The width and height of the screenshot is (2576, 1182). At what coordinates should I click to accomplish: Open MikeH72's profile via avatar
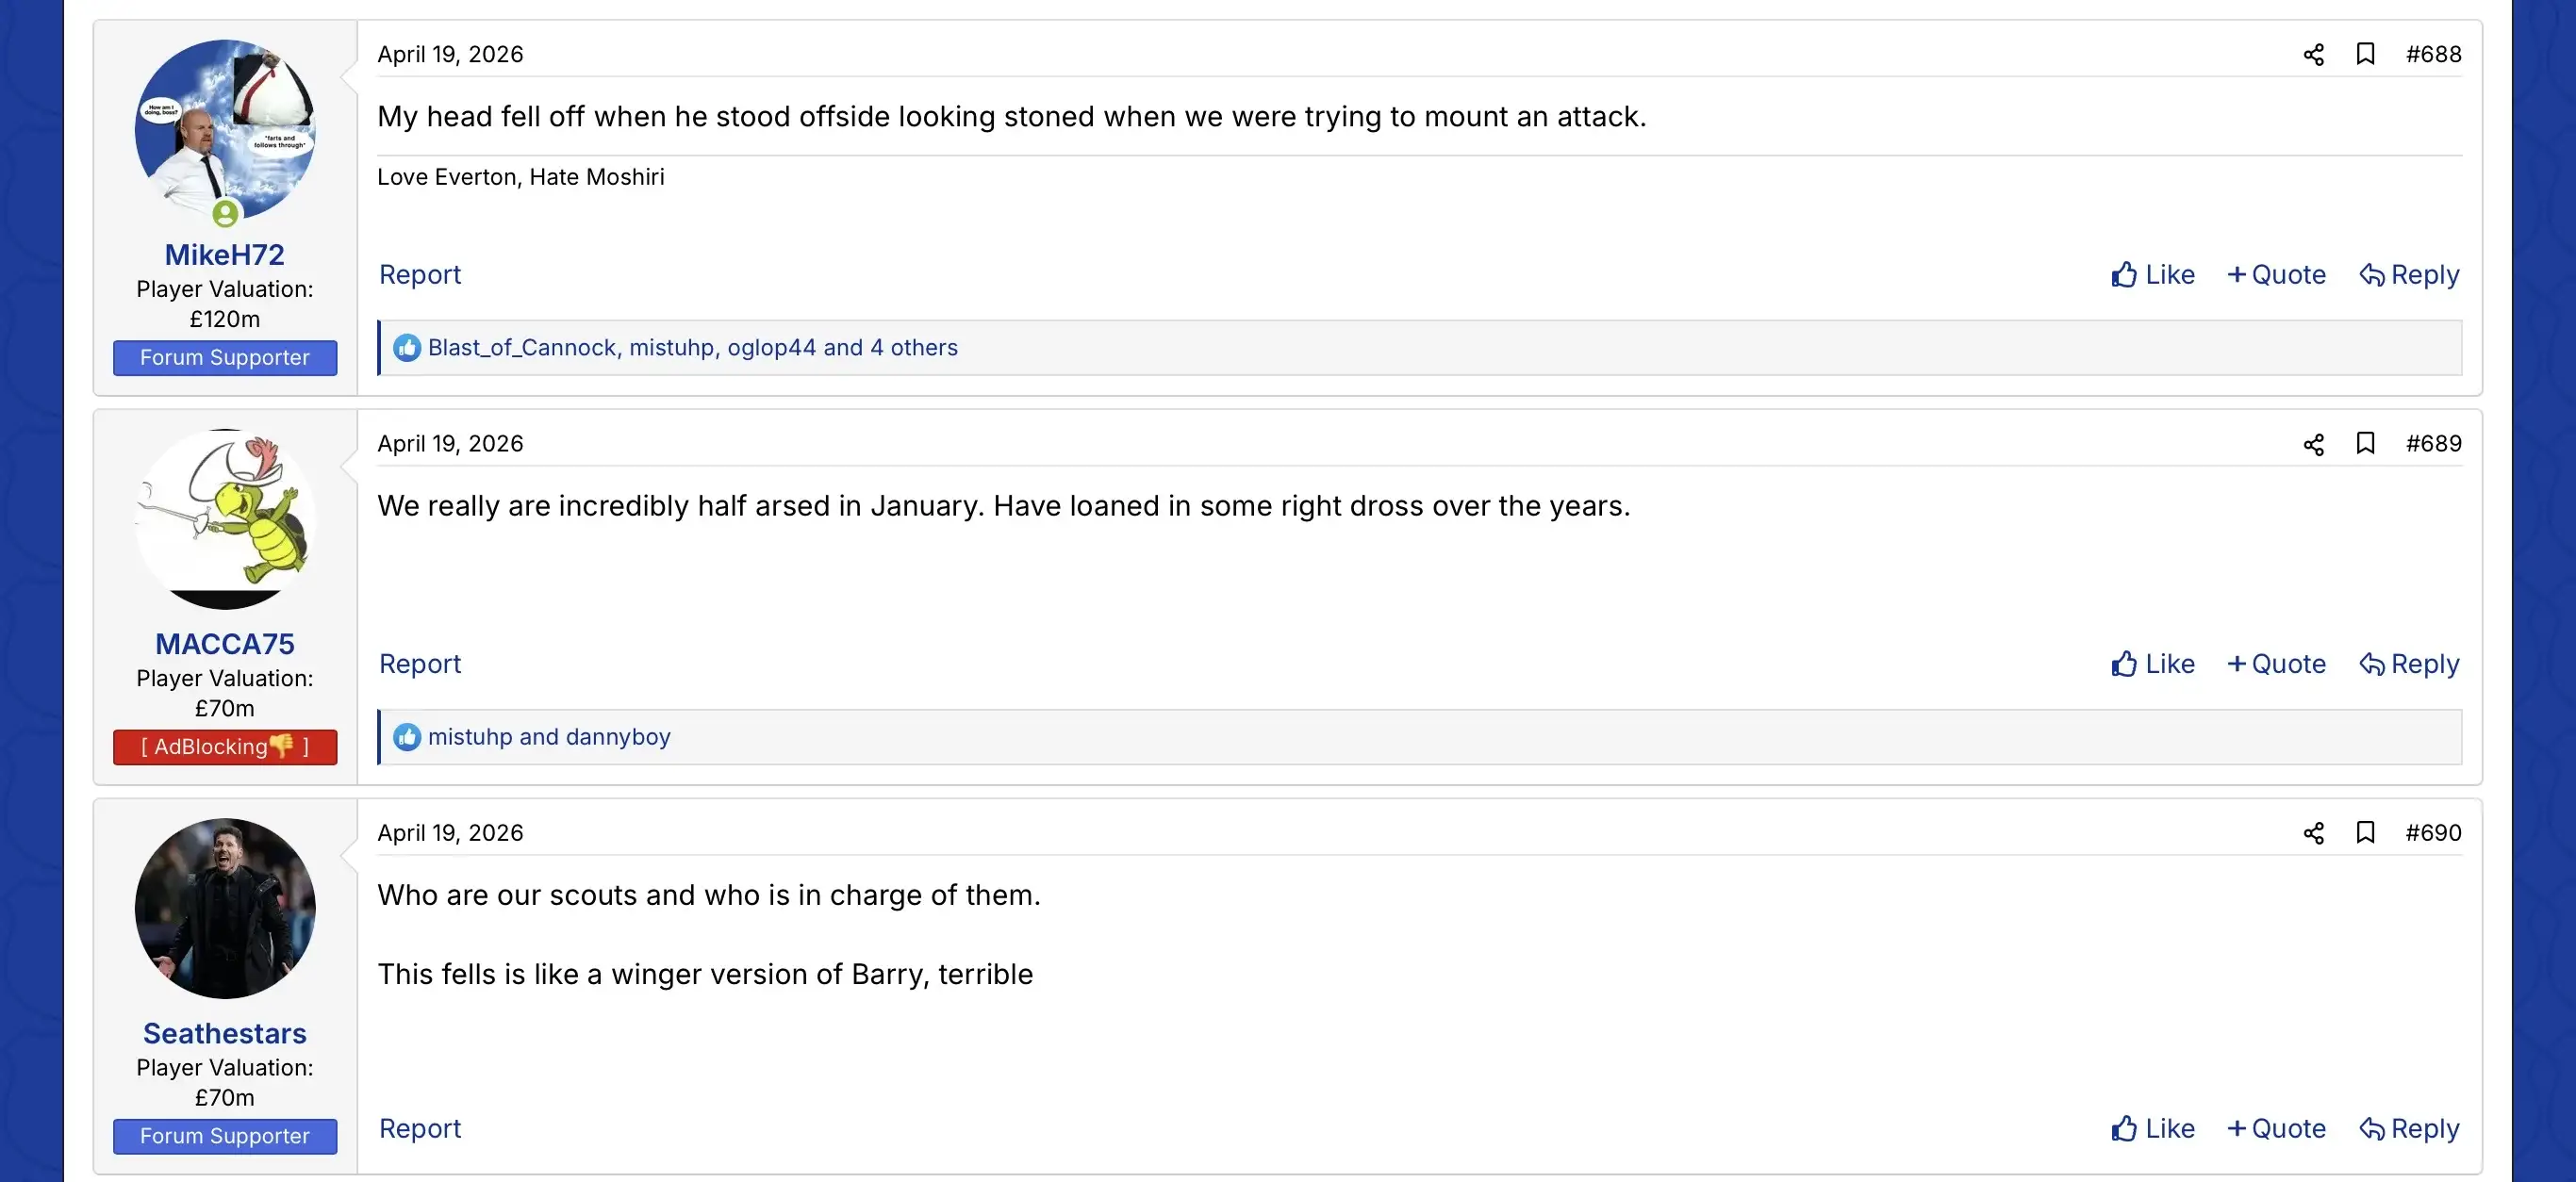click(225, 130)
